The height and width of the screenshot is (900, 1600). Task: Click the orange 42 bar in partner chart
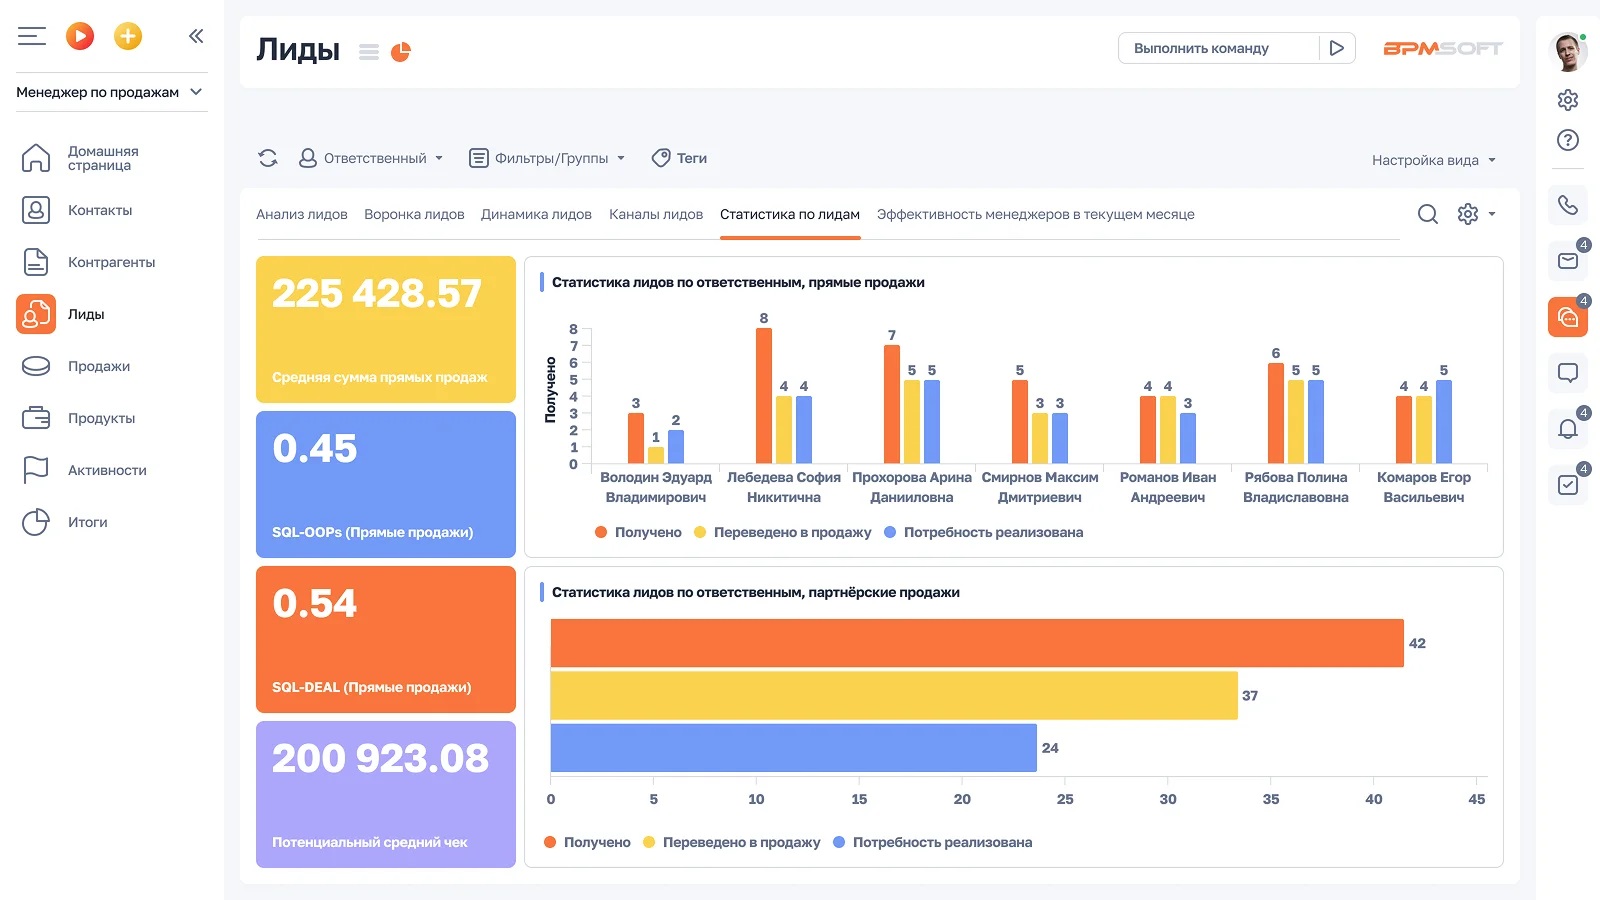point(976,643)
